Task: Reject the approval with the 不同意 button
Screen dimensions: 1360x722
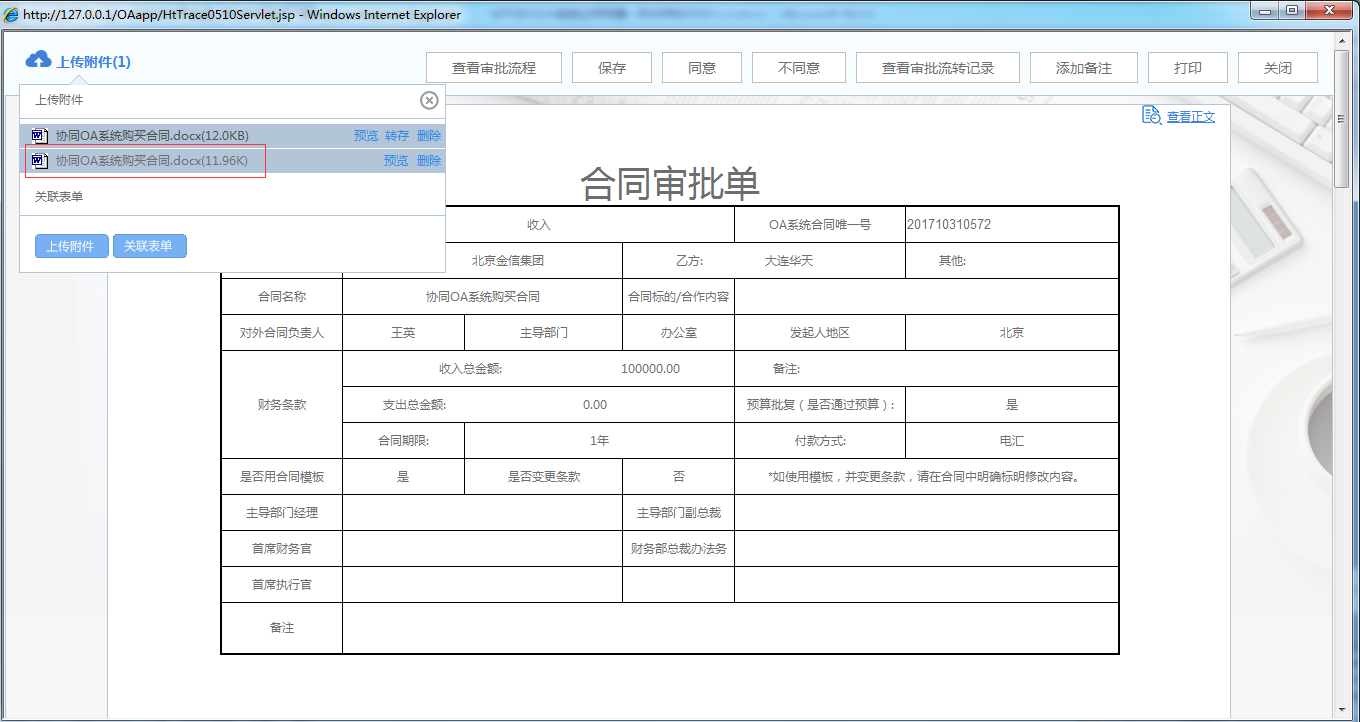Action: (x=798, y=67)
